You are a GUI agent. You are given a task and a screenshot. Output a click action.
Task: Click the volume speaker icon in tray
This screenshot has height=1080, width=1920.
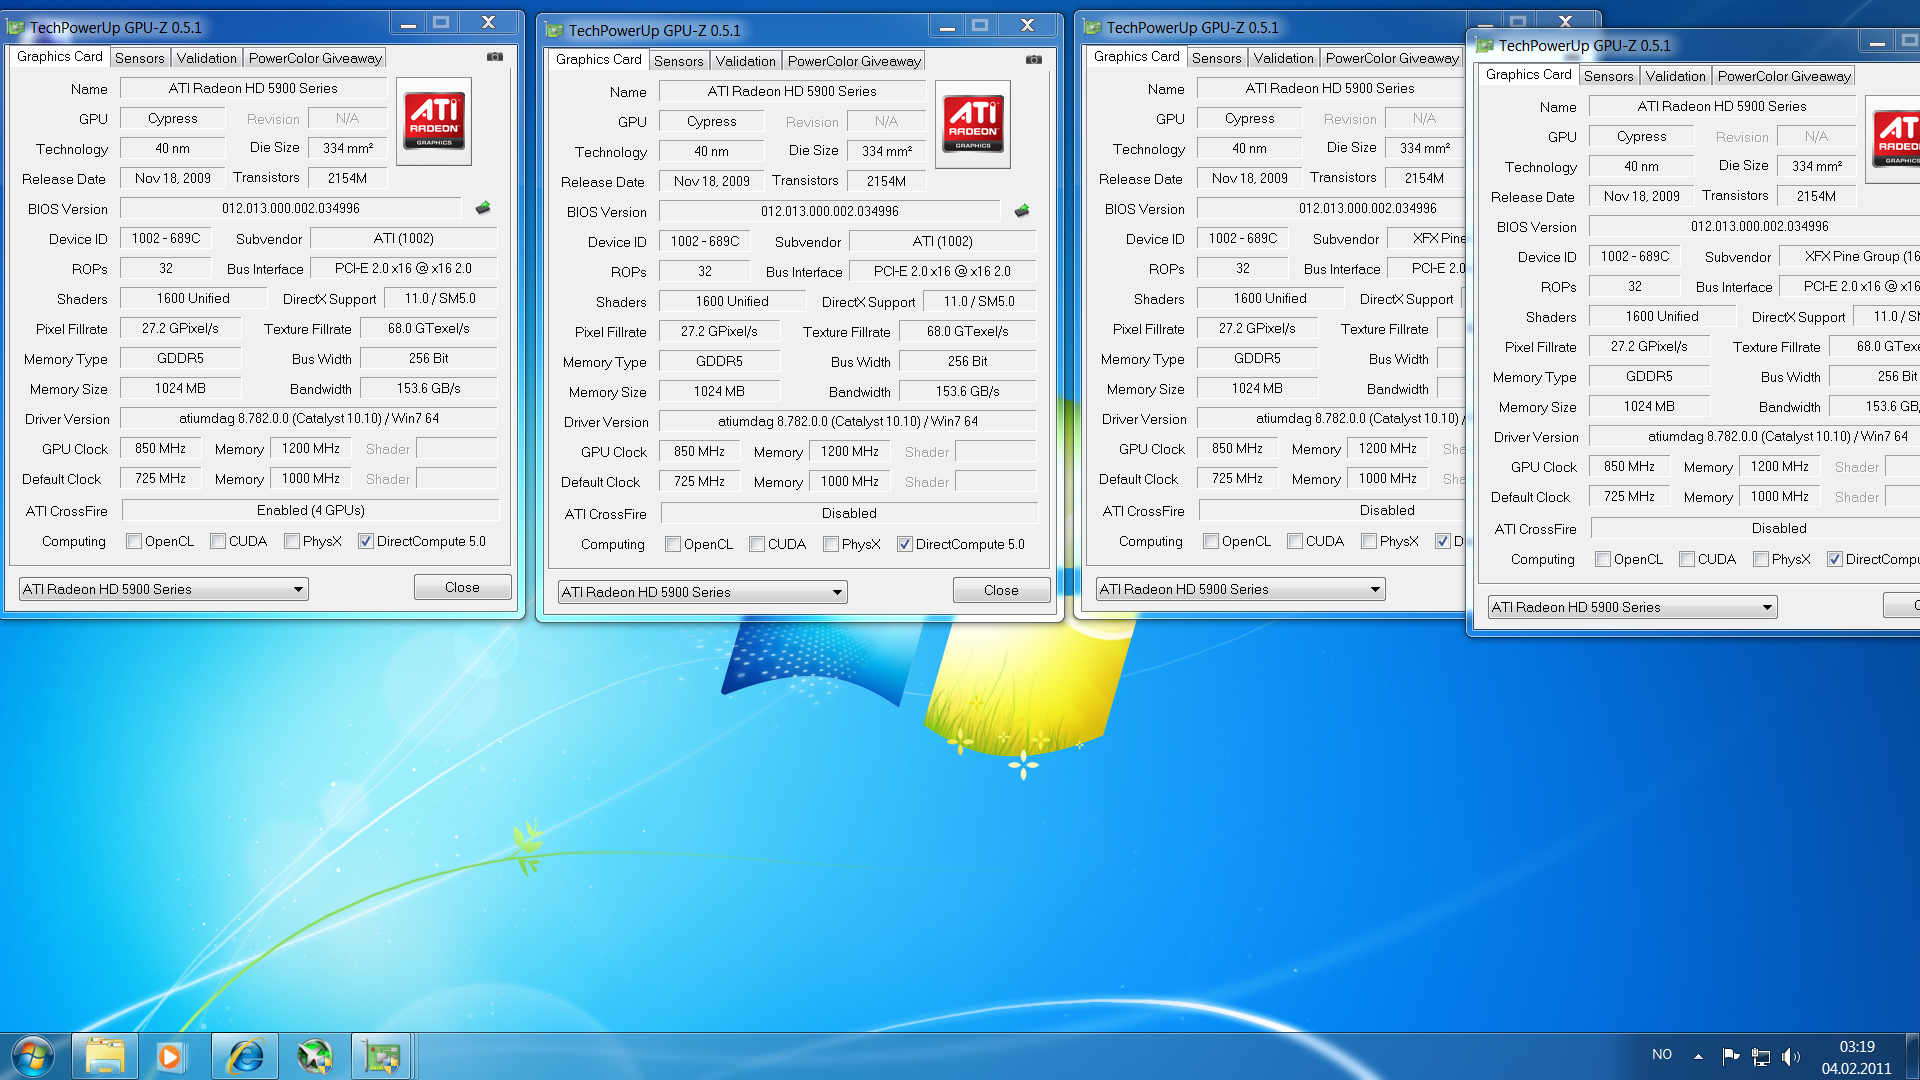pos(1790,1056)
